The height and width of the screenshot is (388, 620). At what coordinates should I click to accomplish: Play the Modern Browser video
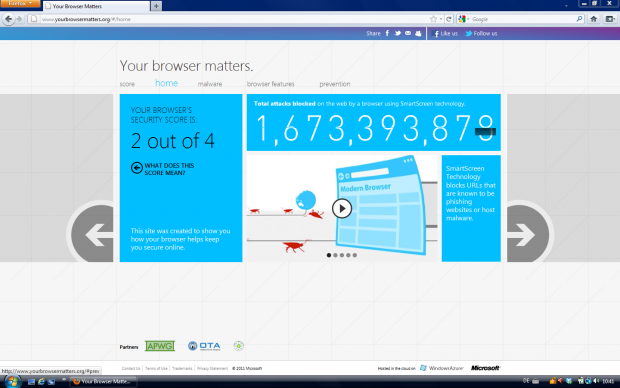[342, 208]
